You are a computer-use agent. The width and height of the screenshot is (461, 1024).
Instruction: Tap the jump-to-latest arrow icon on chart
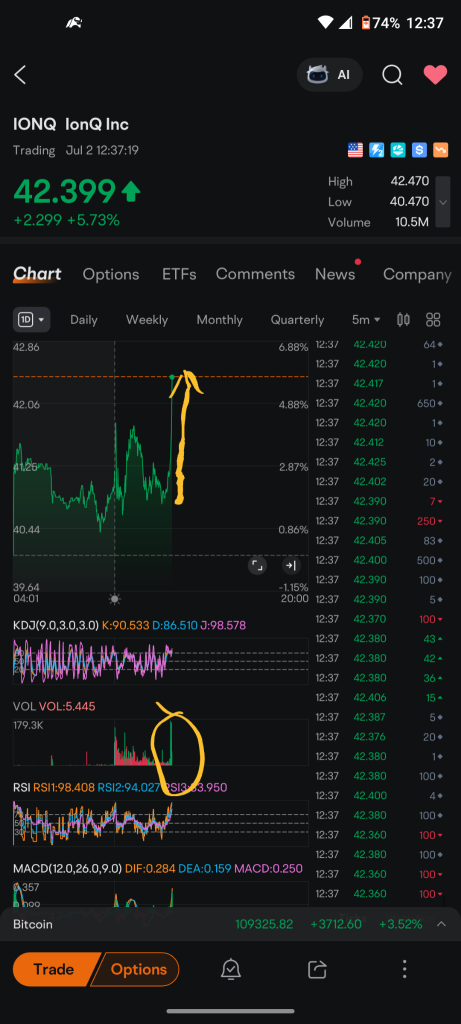291,566
